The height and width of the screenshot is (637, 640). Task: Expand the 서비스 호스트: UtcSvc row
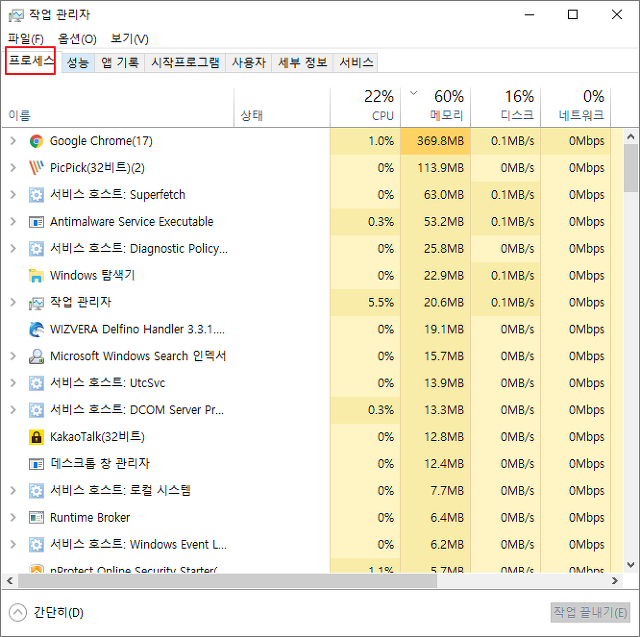pyautogui.click(x=13, y=383)
